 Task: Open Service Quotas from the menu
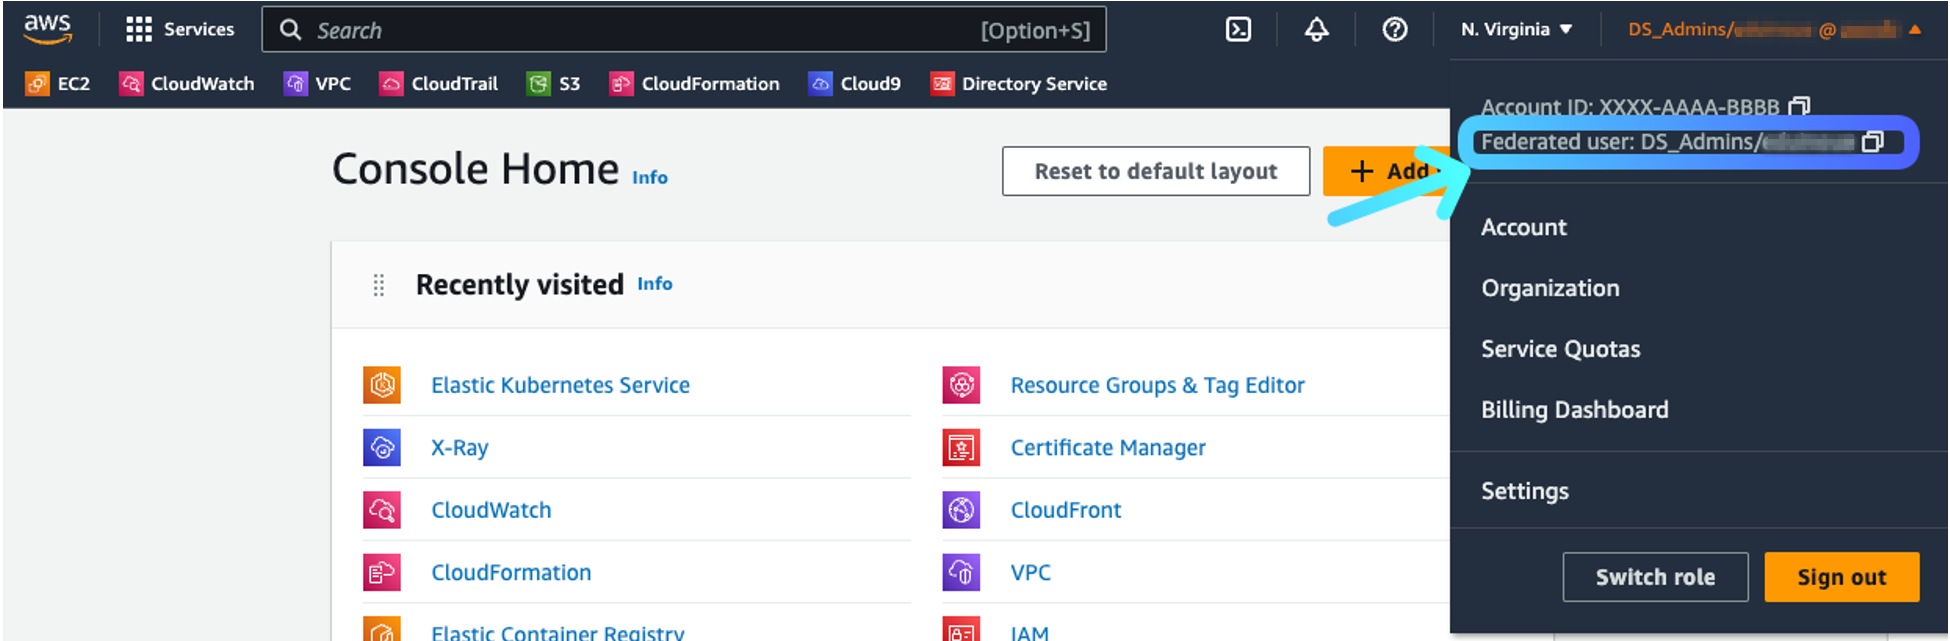click(1560, 349)
